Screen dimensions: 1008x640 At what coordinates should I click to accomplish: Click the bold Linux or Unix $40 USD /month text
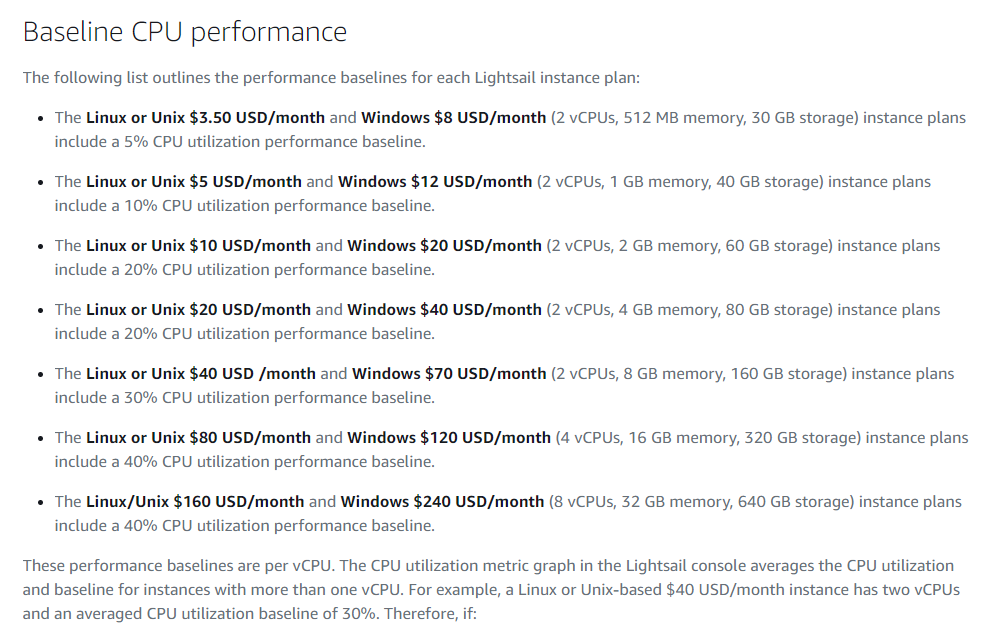pos(200,374)
